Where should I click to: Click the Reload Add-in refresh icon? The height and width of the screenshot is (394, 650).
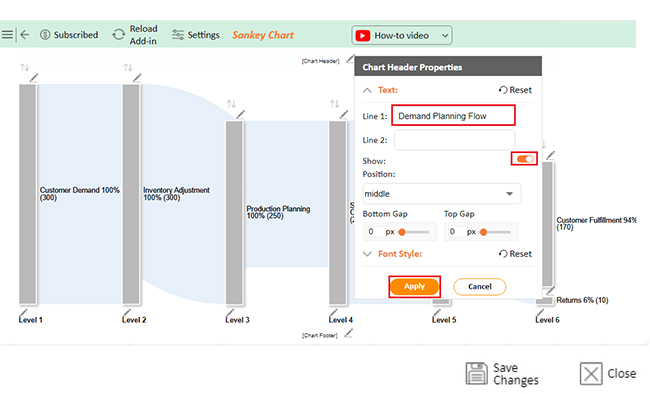coord(119,35)
